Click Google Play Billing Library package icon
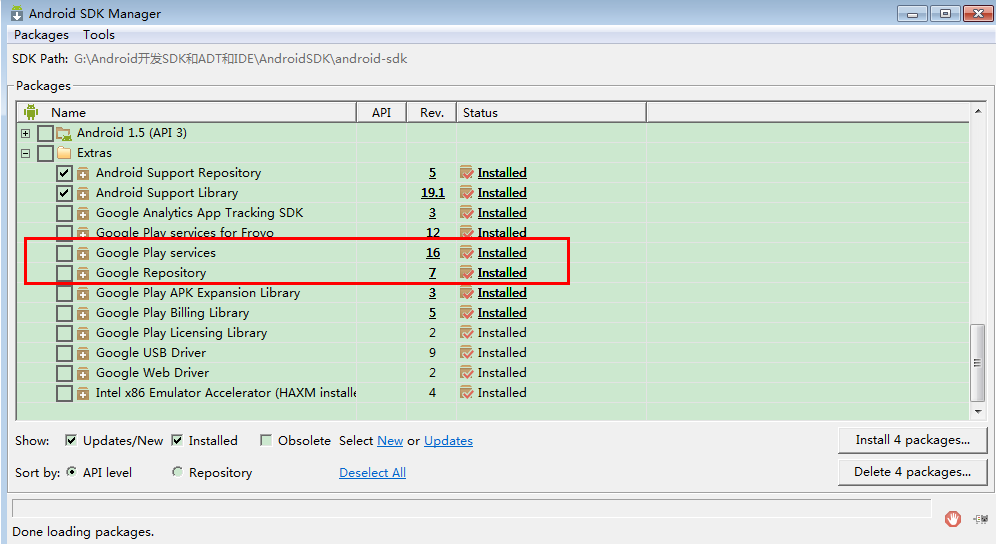The image size is (996, 544). click(x=83, y=313)
